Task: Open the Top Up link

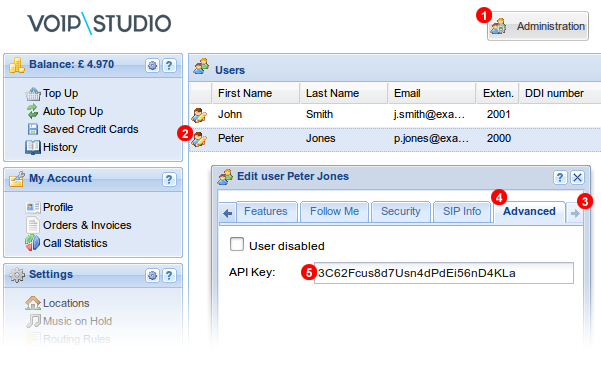Action: pos(61,93)
